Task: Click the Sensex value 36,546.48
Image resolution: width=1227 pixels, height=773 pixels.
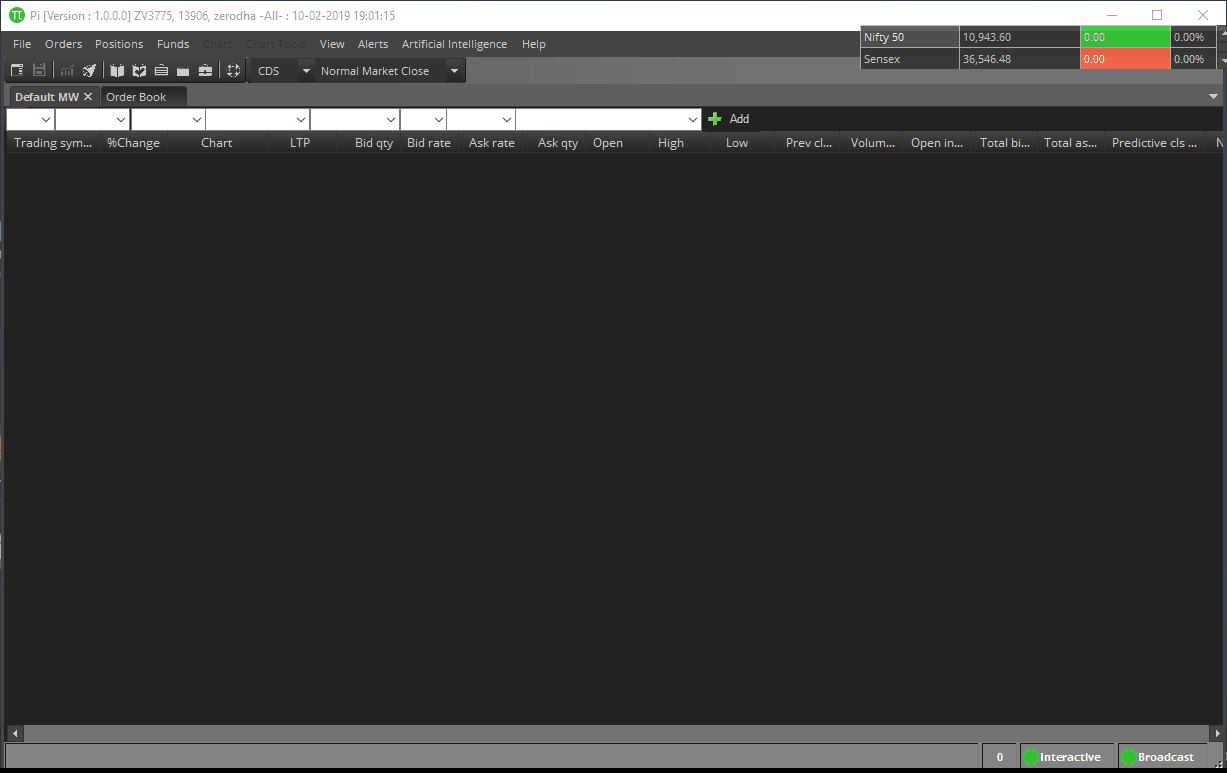Action: click(x=987, y=59)
